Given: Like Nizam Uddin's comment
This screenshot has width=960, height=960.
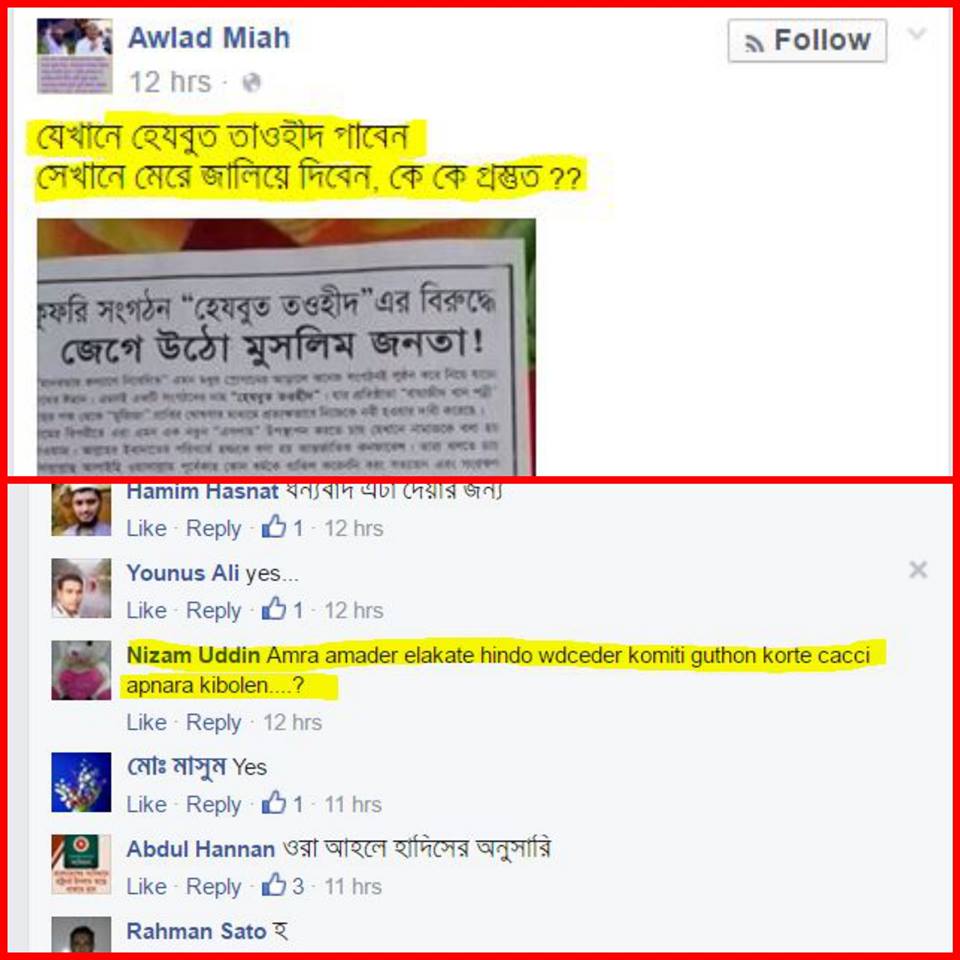Looking at the screenshot, I should click(x=146, y=722).
